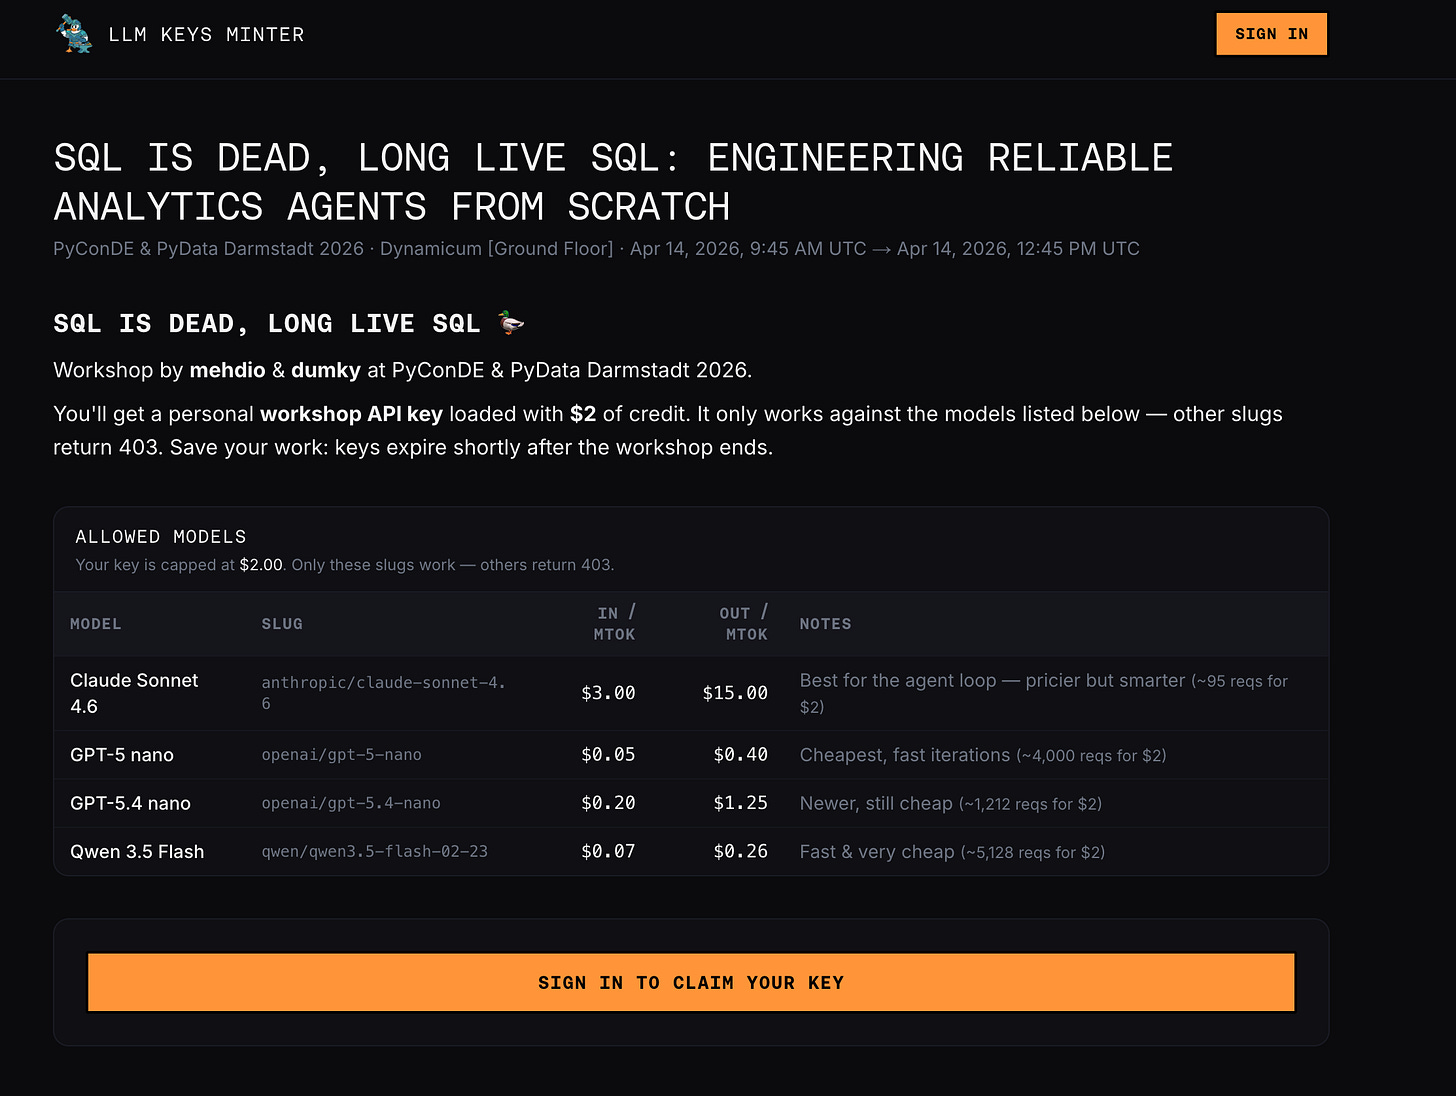The height and width of the screenshot is (1096, 1456).
Task: Click the $3.00 input price
Action: [x=608, y=693]
